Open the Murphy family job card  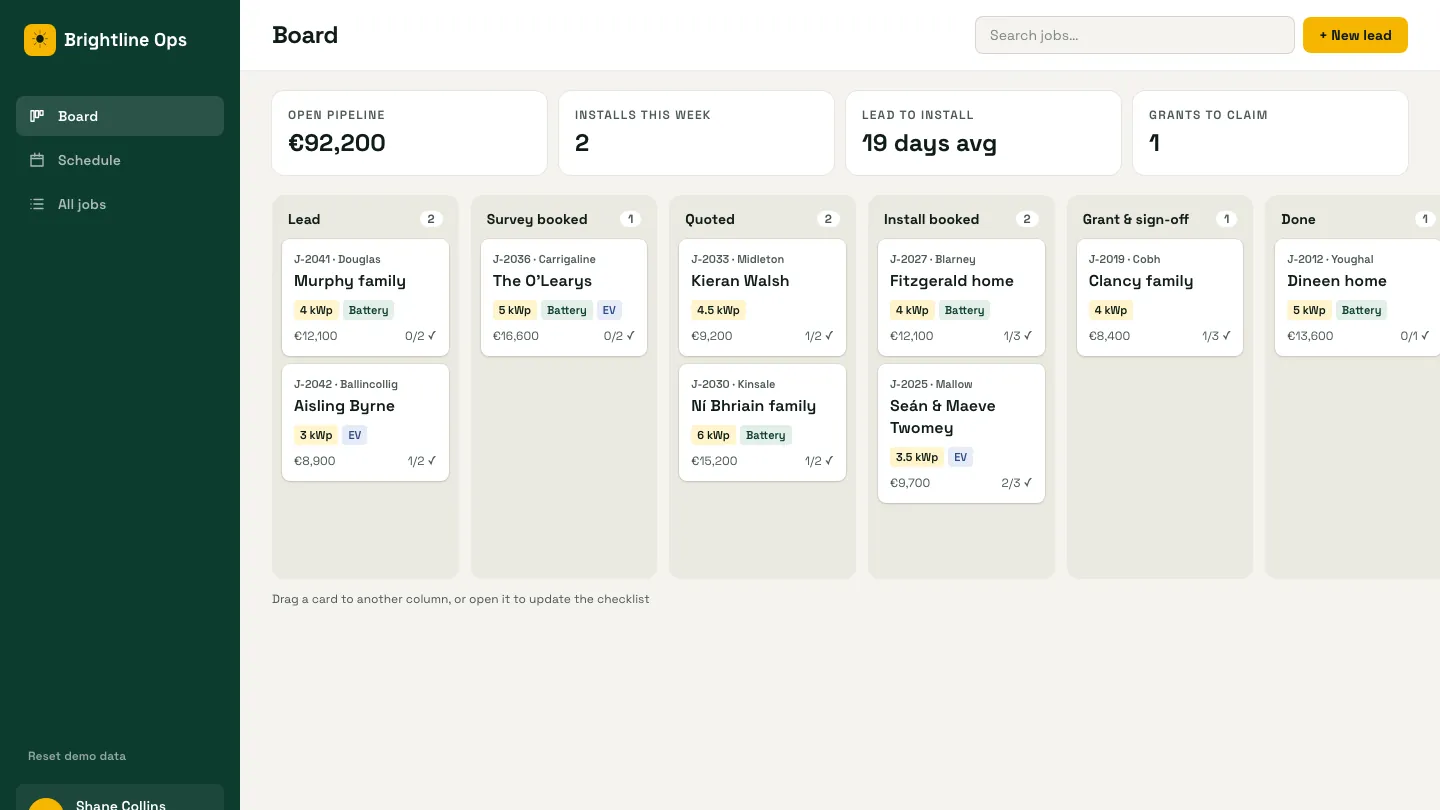tap(365, 297)
